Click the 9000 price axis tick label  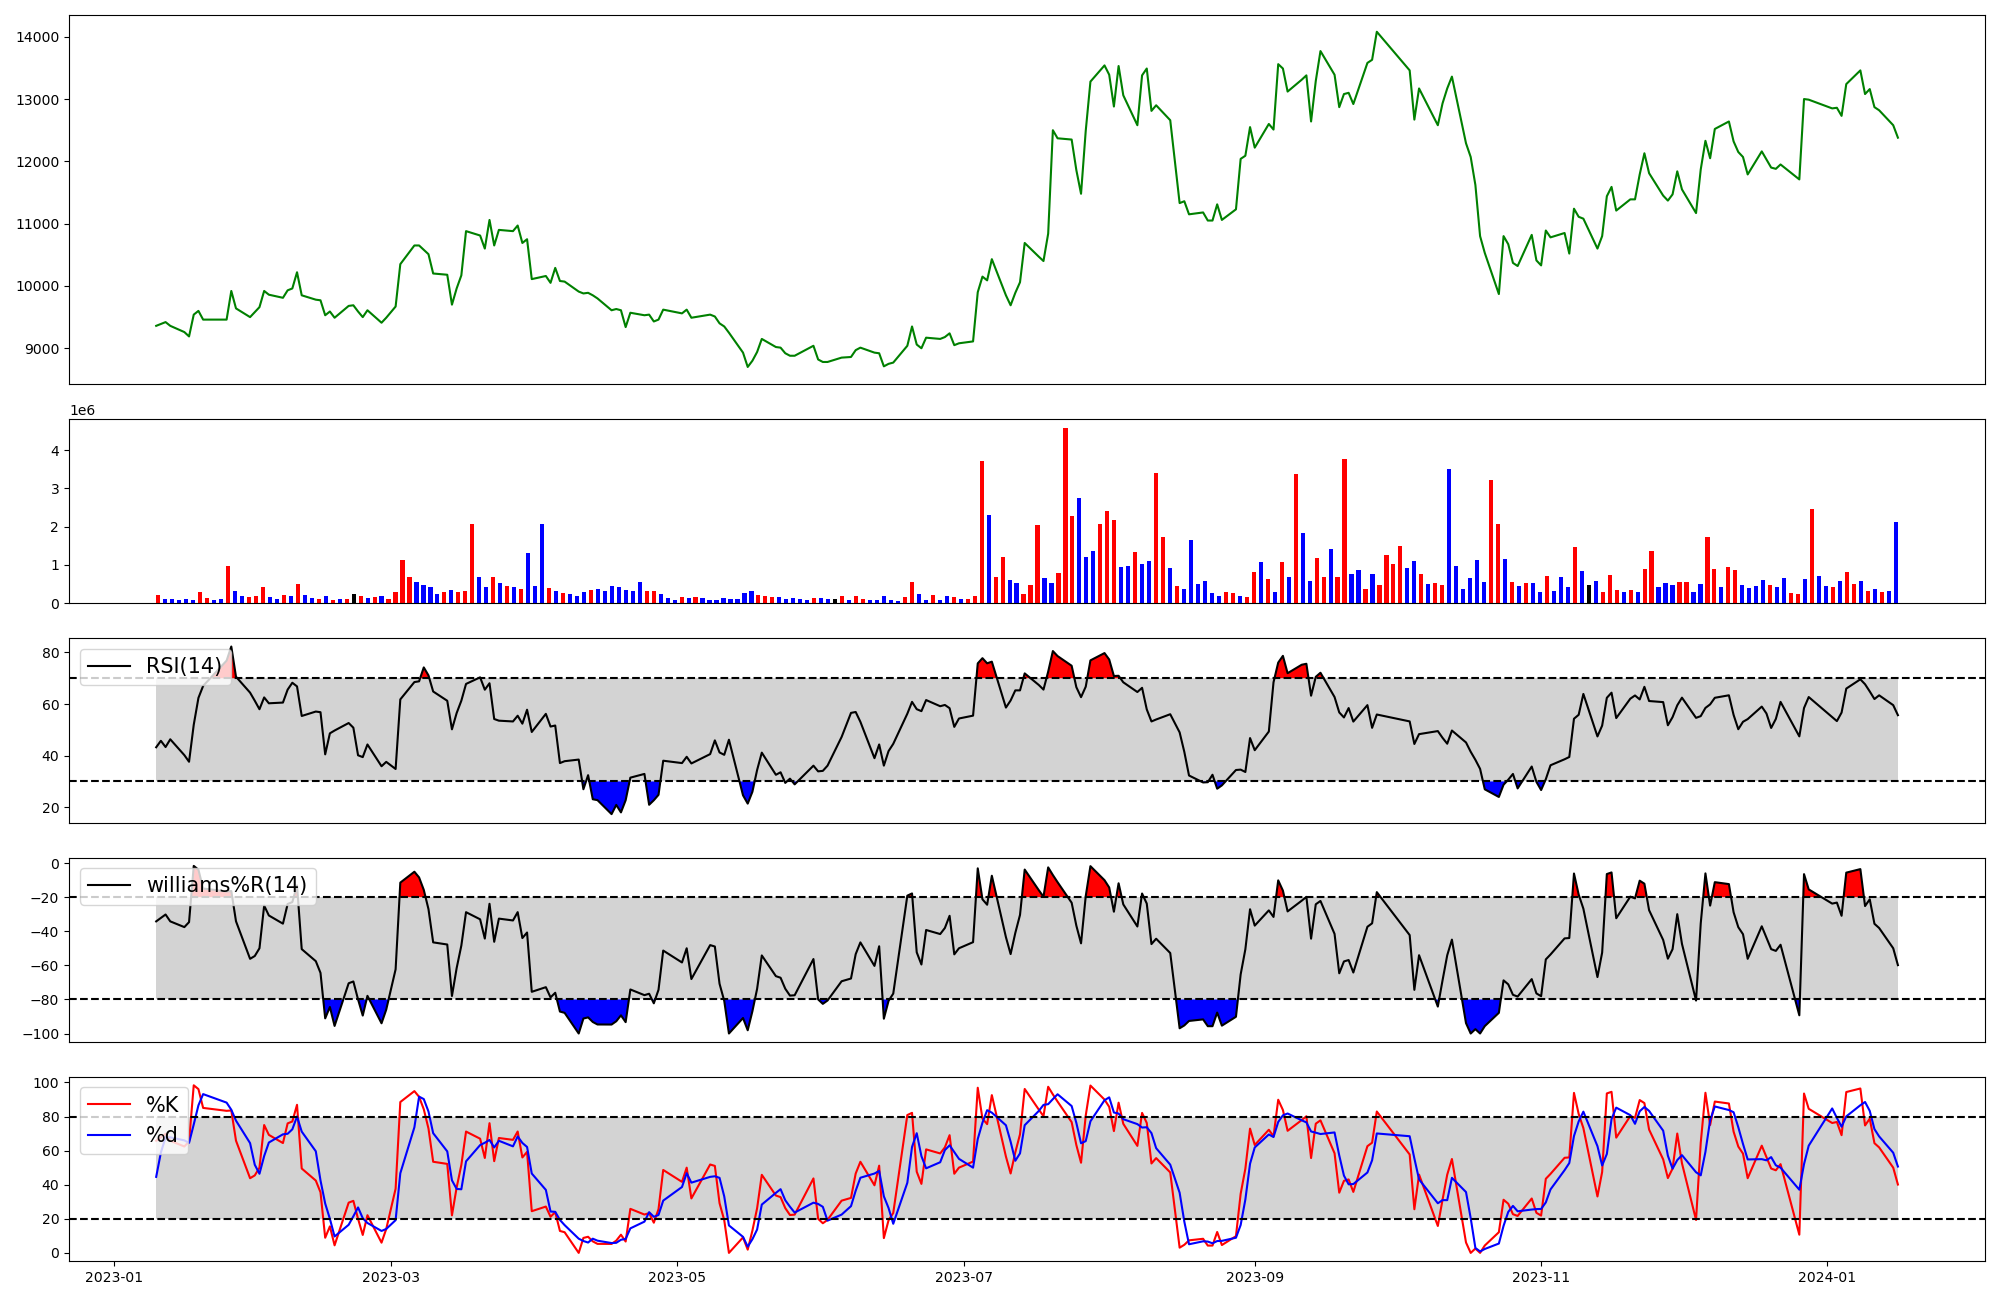(41, 349)
